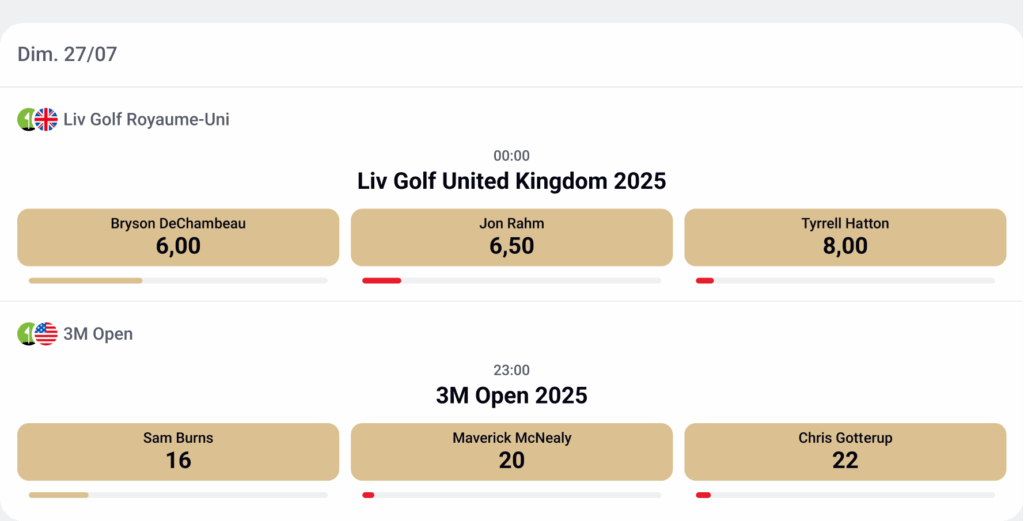Click the 23:00 start time label
The width and height of the screenshot is (1024, 521).
tap(511, 370)
